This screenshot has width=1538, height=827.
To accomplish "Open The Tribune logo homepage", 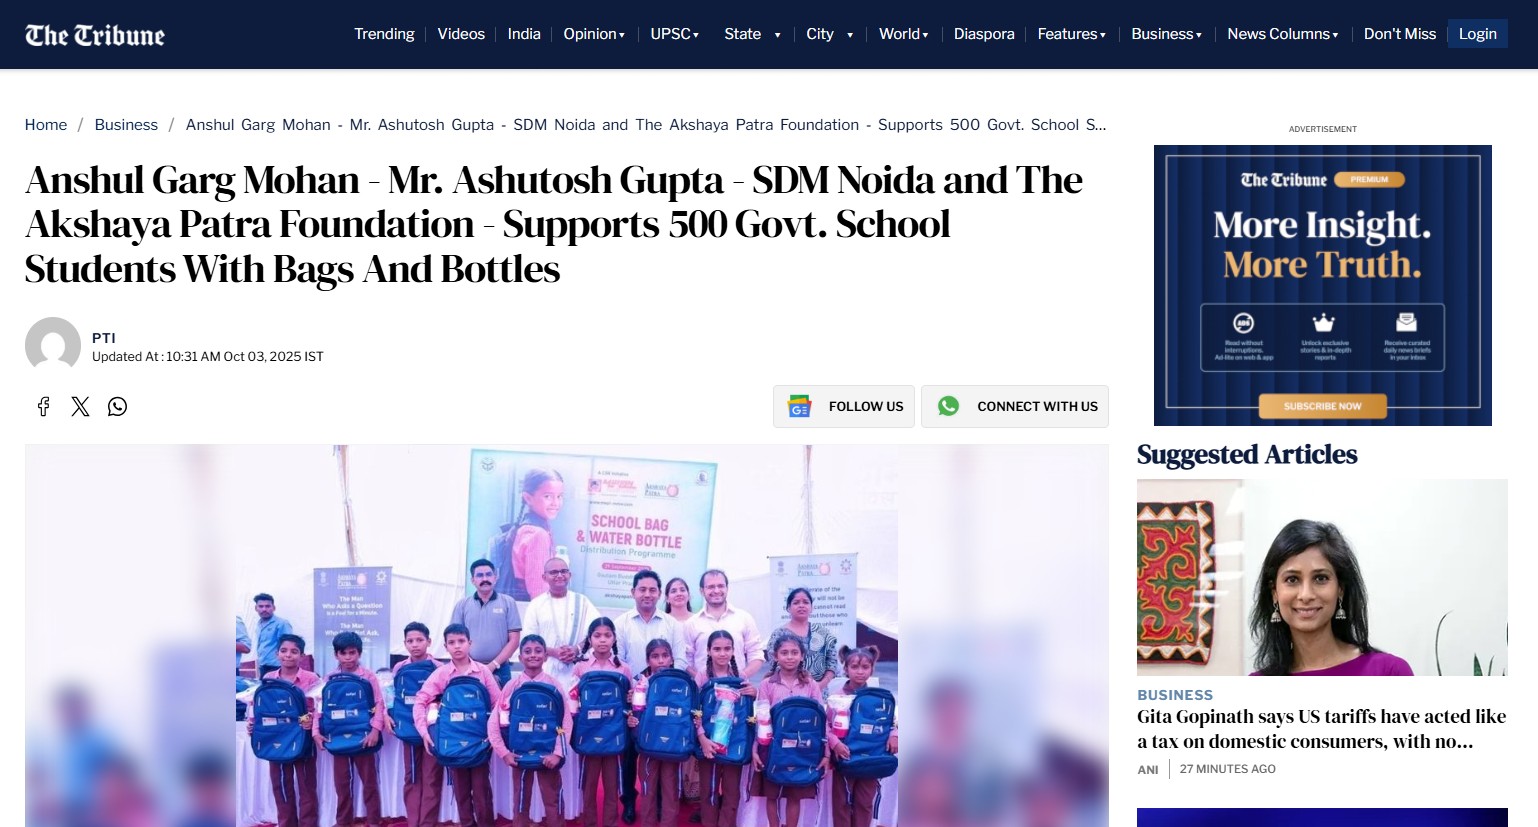I will tap(95, 35).
